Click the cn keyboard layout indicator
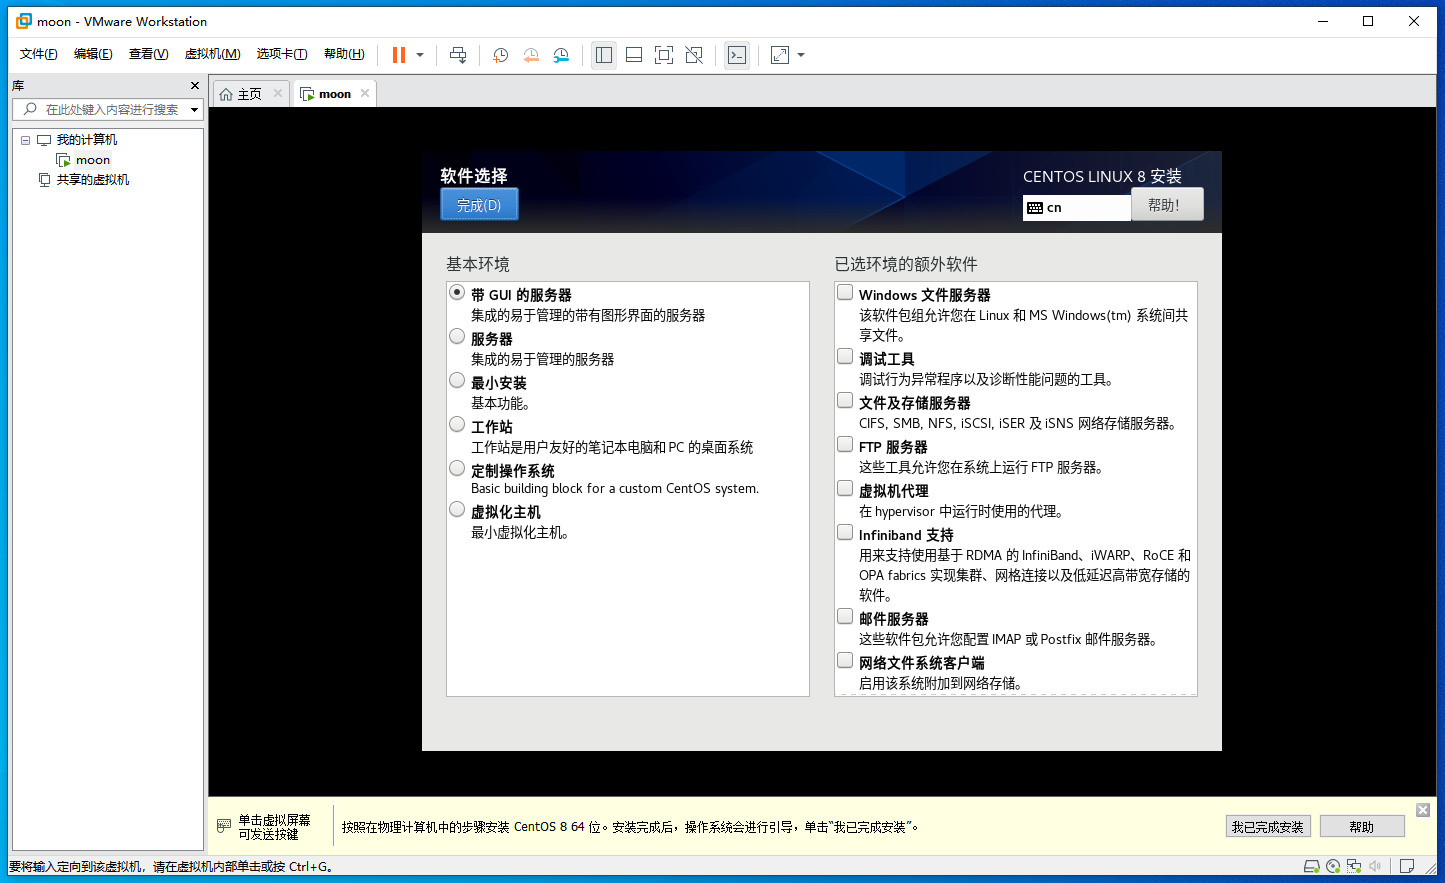 [1077, 207]
